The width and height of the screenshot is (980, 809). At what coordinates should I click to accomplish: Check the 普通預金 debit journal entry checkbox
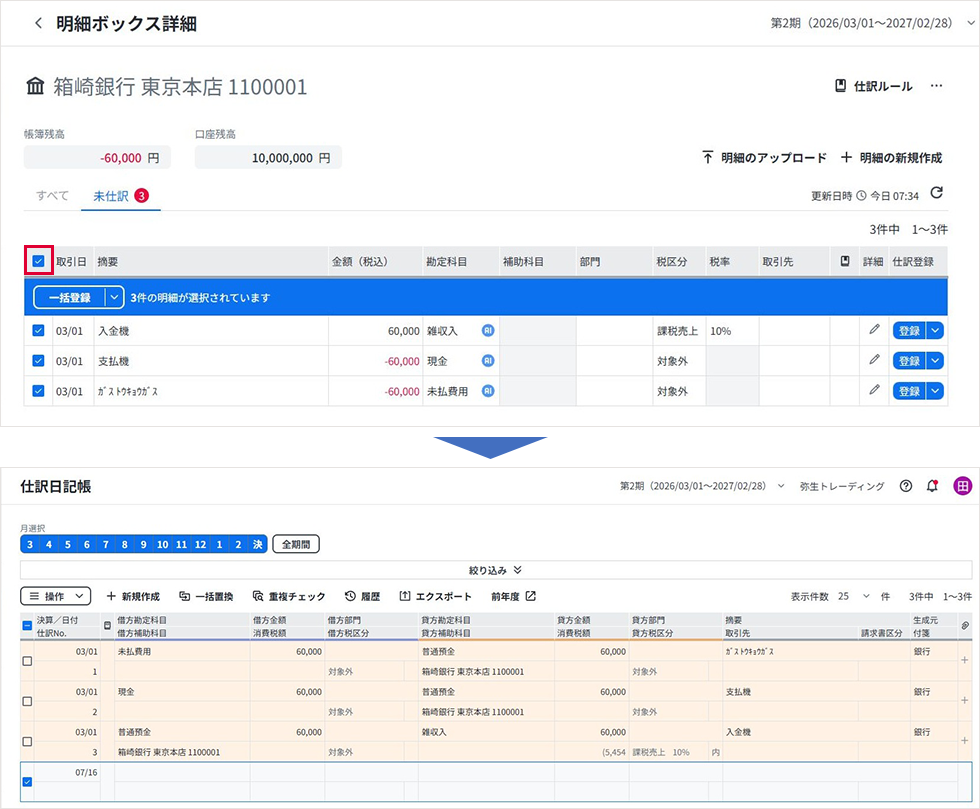[x=27, y=741]
